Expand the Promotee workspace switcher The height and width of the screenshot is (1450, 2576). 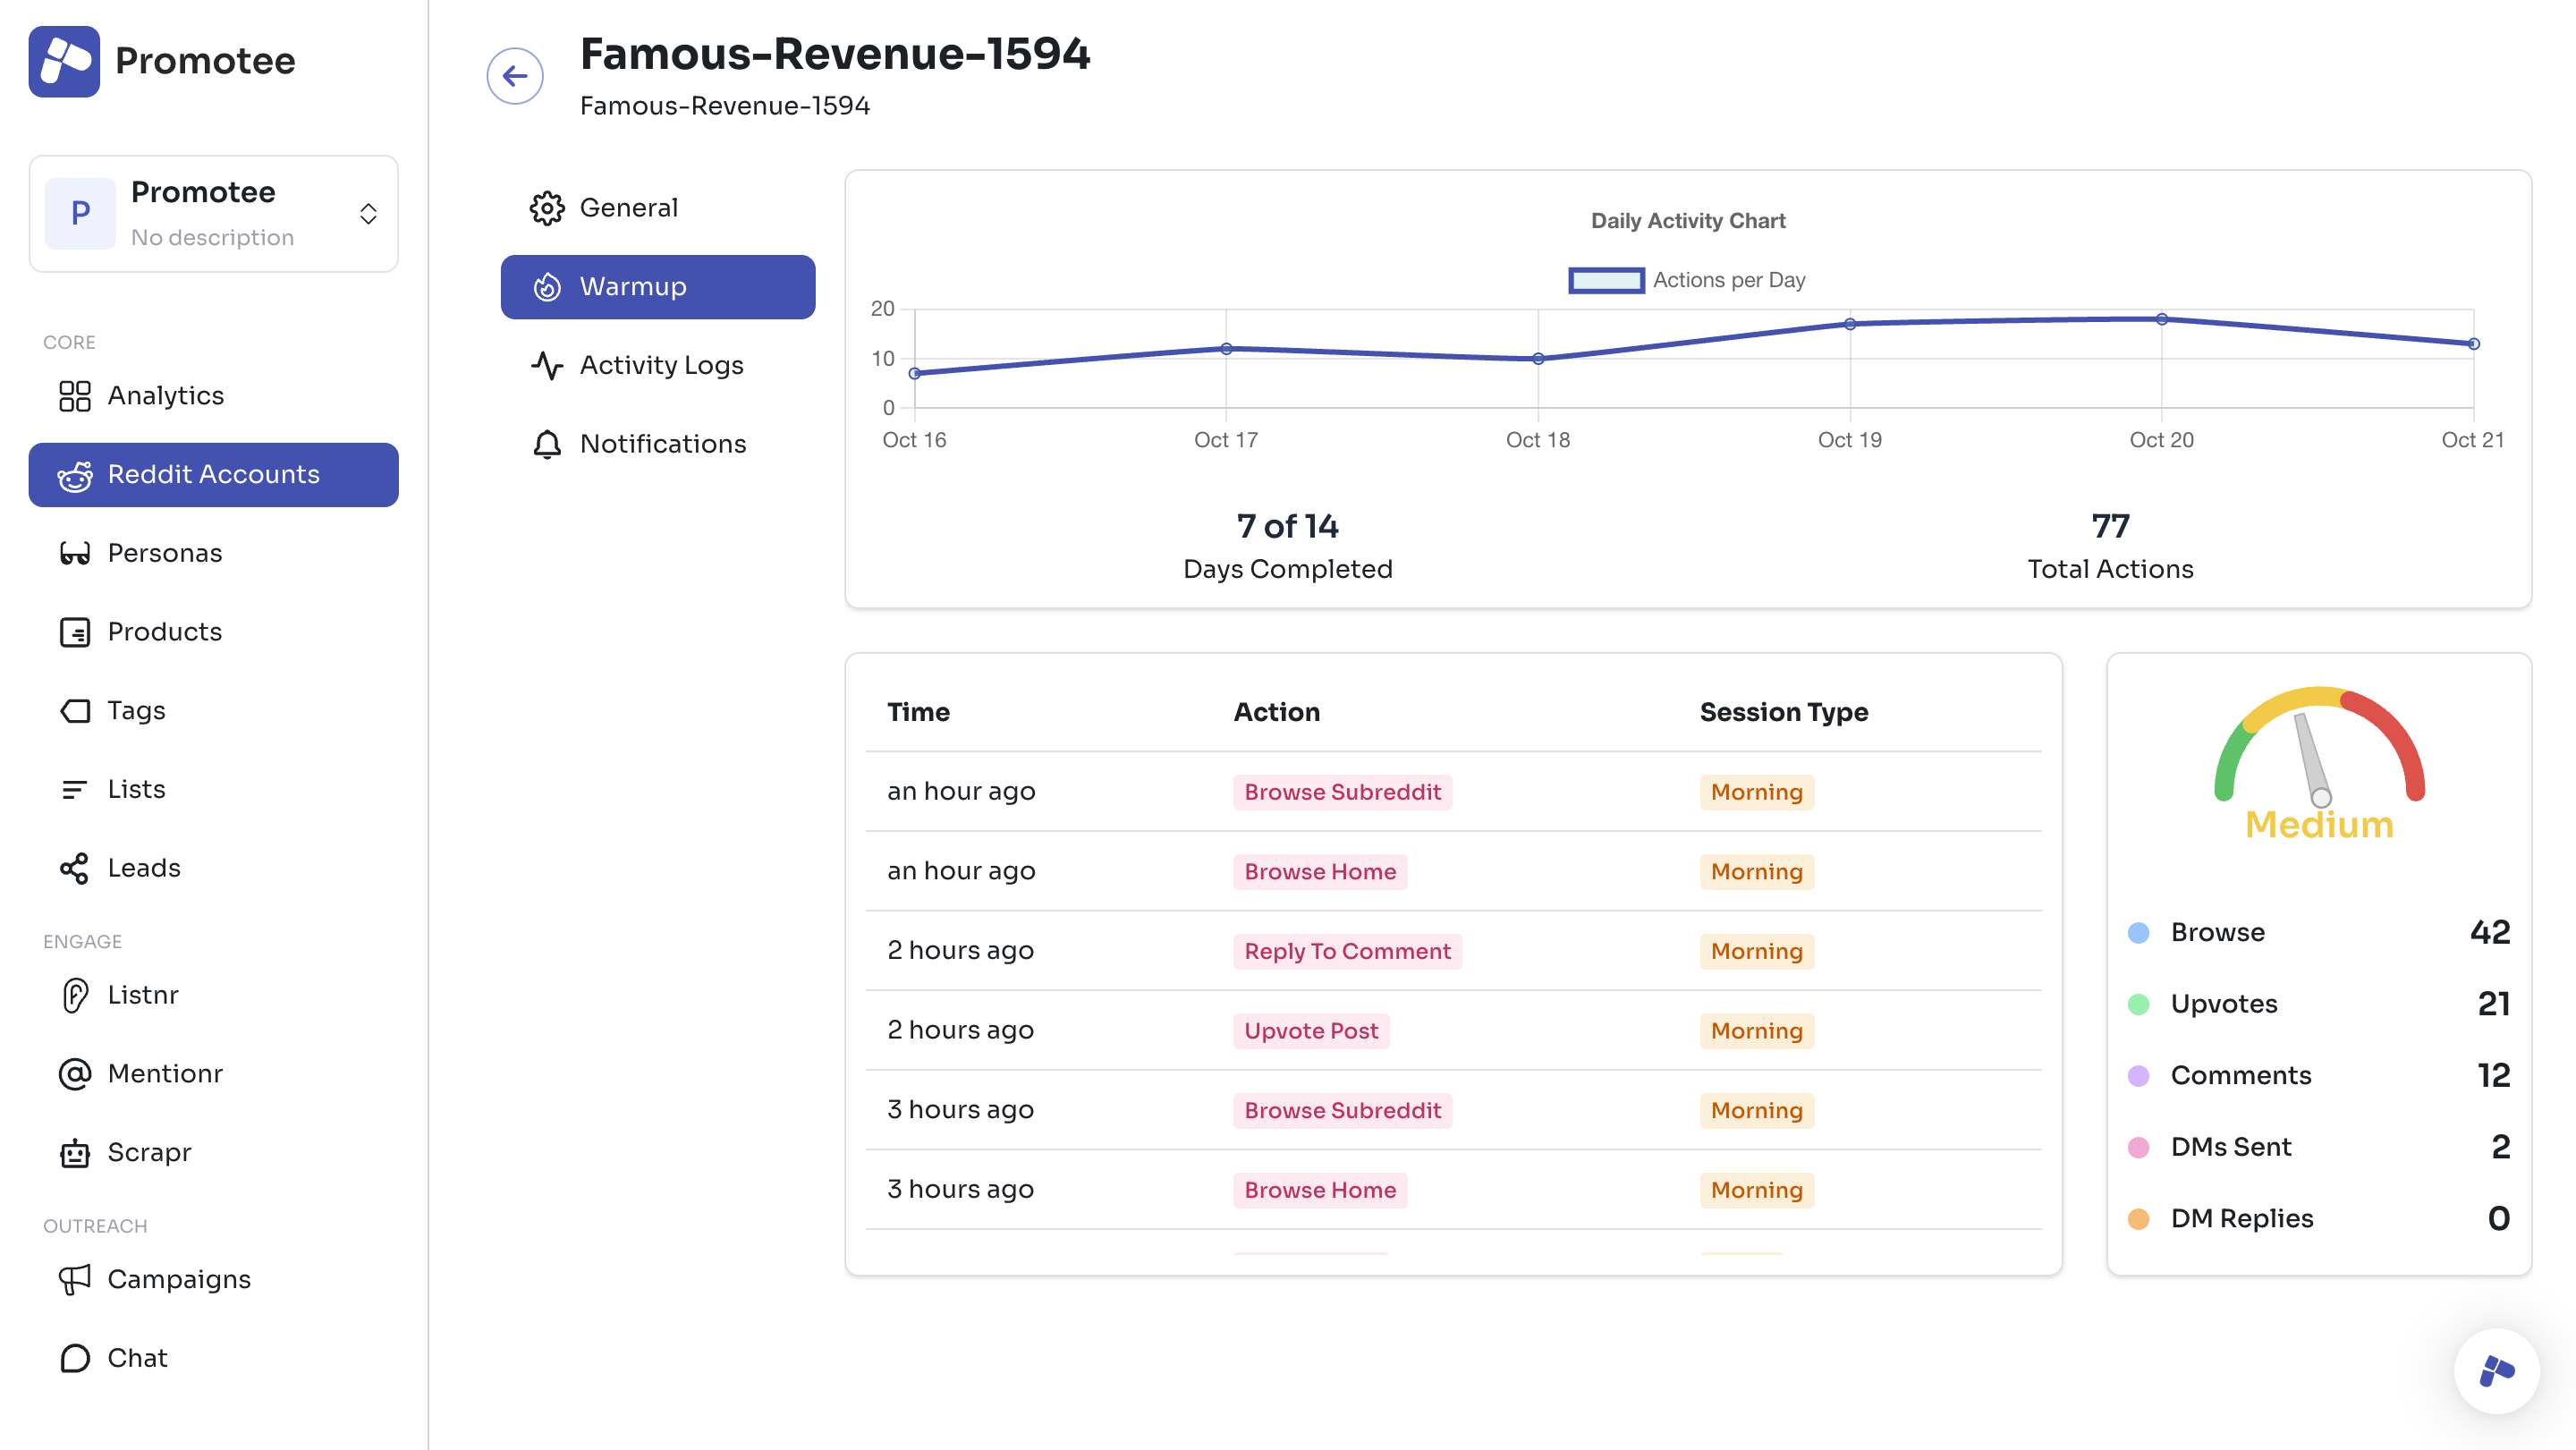(368, 213)
